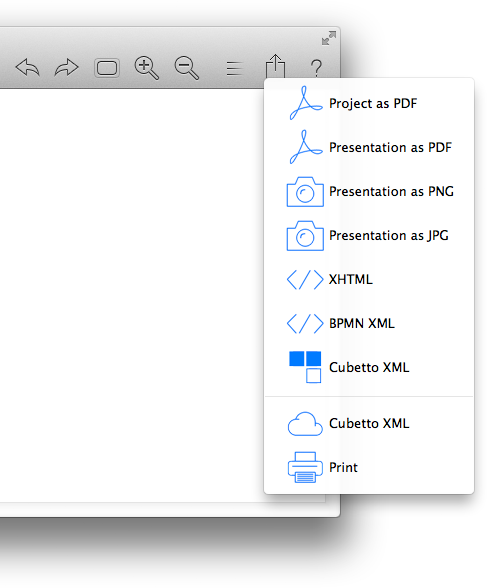
Task: Select Presentation as PDF
Action: (369, 147)
